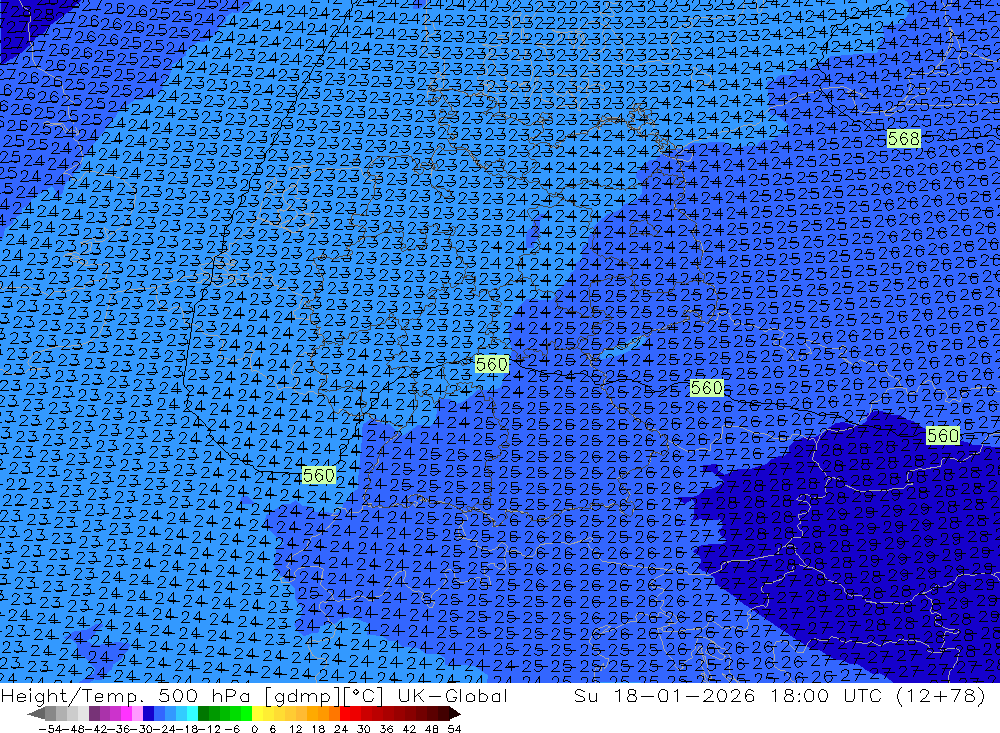Click the '12' legend value
Screen dimensions: 1000x733
click(x=295, y=729)
